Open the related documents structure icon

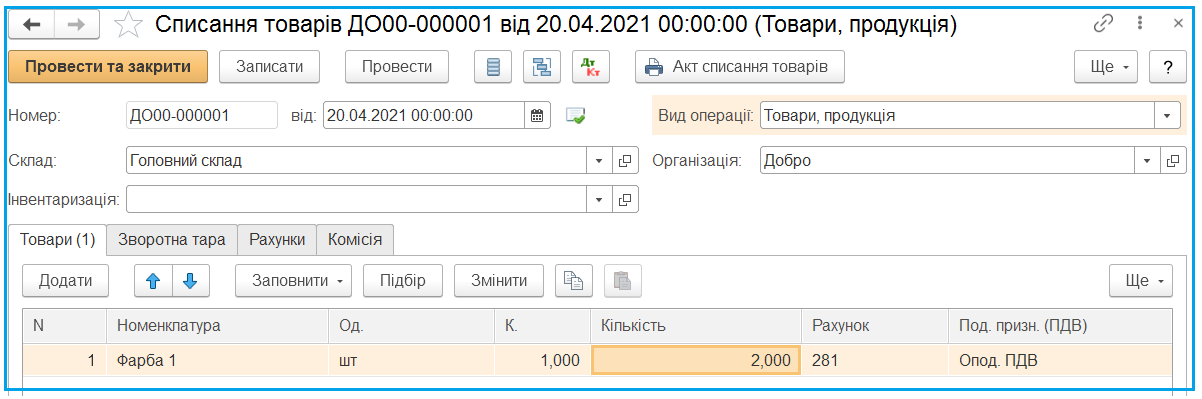coord(541,67)
